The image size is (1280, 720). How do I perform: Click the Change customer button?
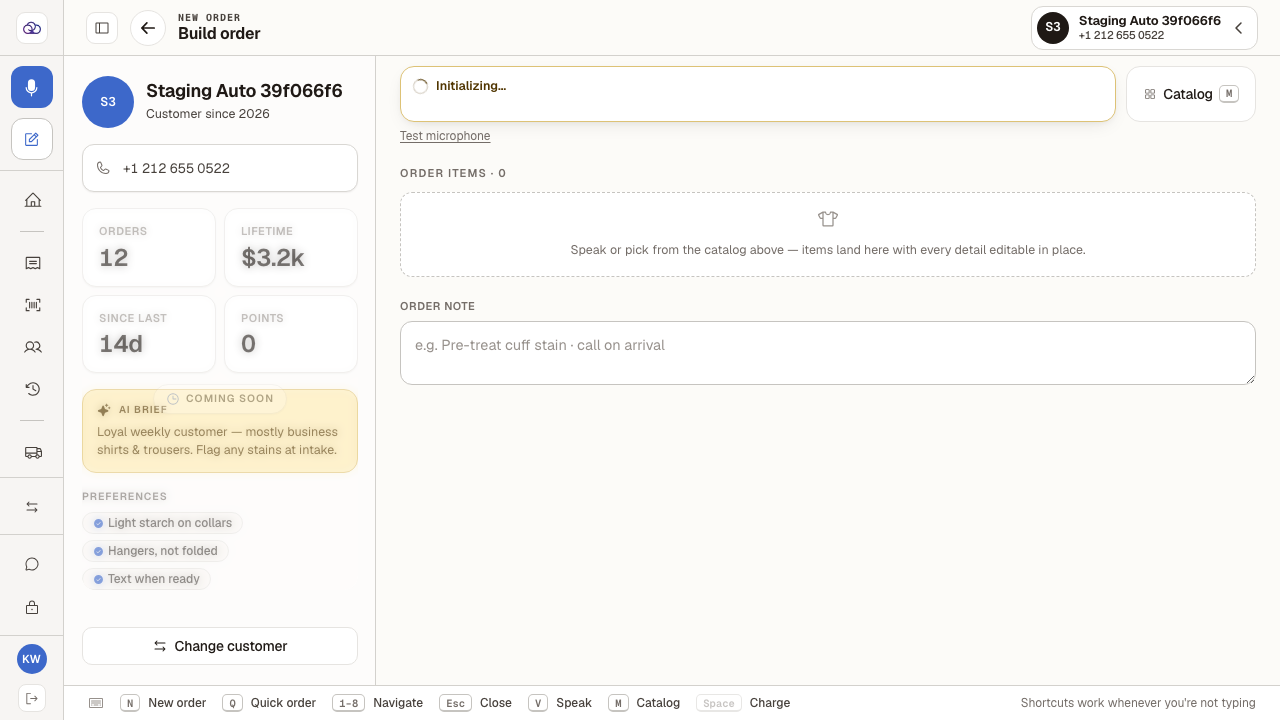[220, 646]
